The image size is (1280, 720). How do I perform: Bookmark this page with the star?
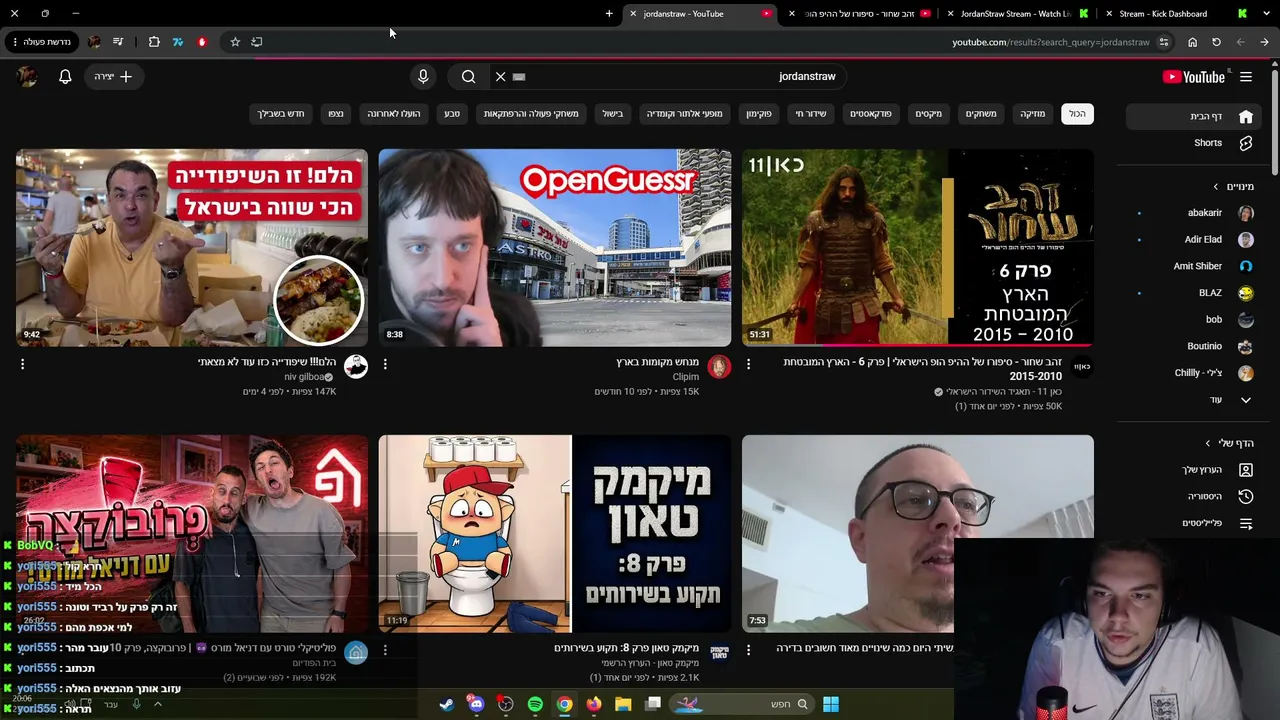click(235, 42)
